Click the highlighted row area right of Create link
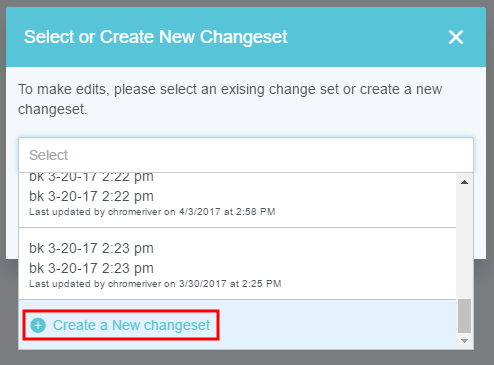The width and height of the screenshot is (494, 365). [x=337, y=325]
